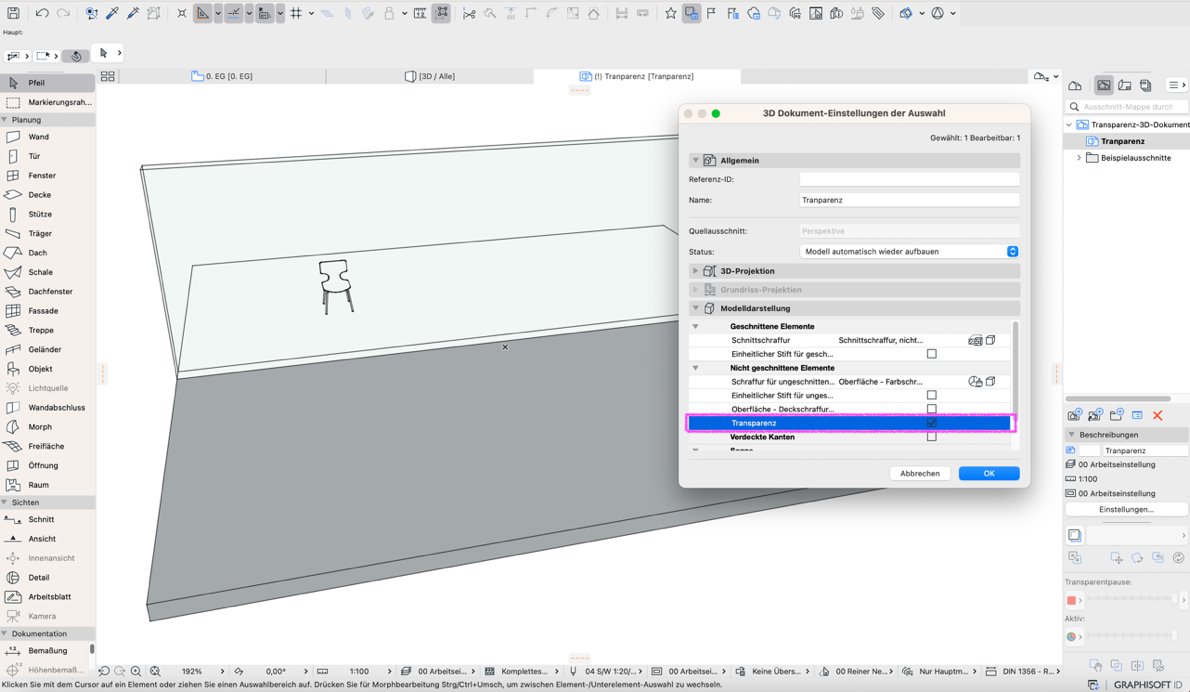This screenshot has height=692, width=1190.
Task: Expand the 3D-Projektion section
Action: pos(695,271)
